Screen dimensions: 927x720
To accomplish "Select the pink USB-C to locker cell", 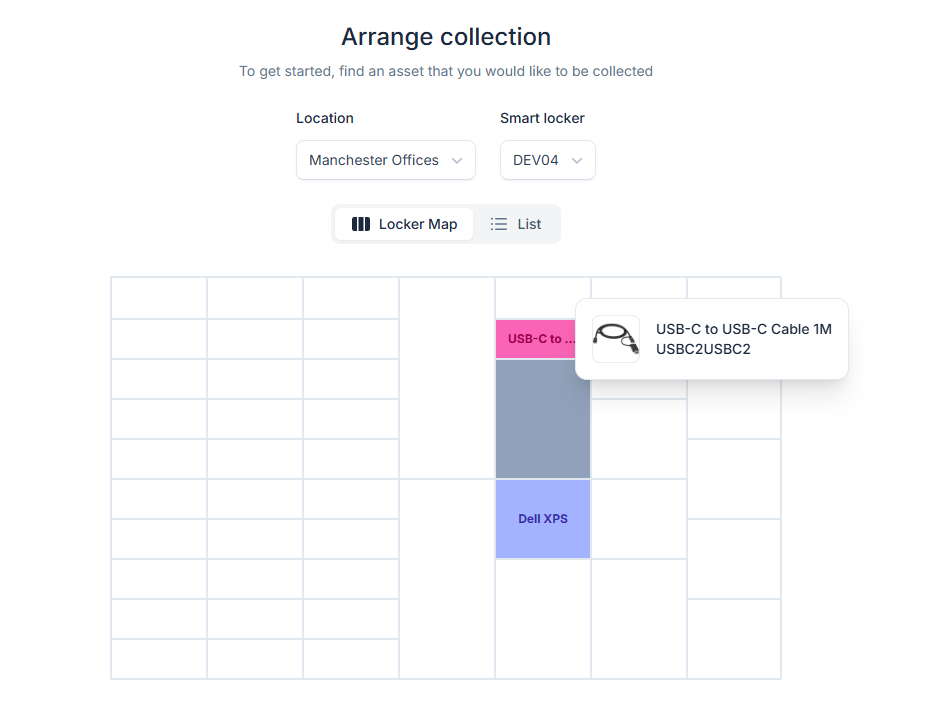I will pyautogui.click(x=536, y=339).
